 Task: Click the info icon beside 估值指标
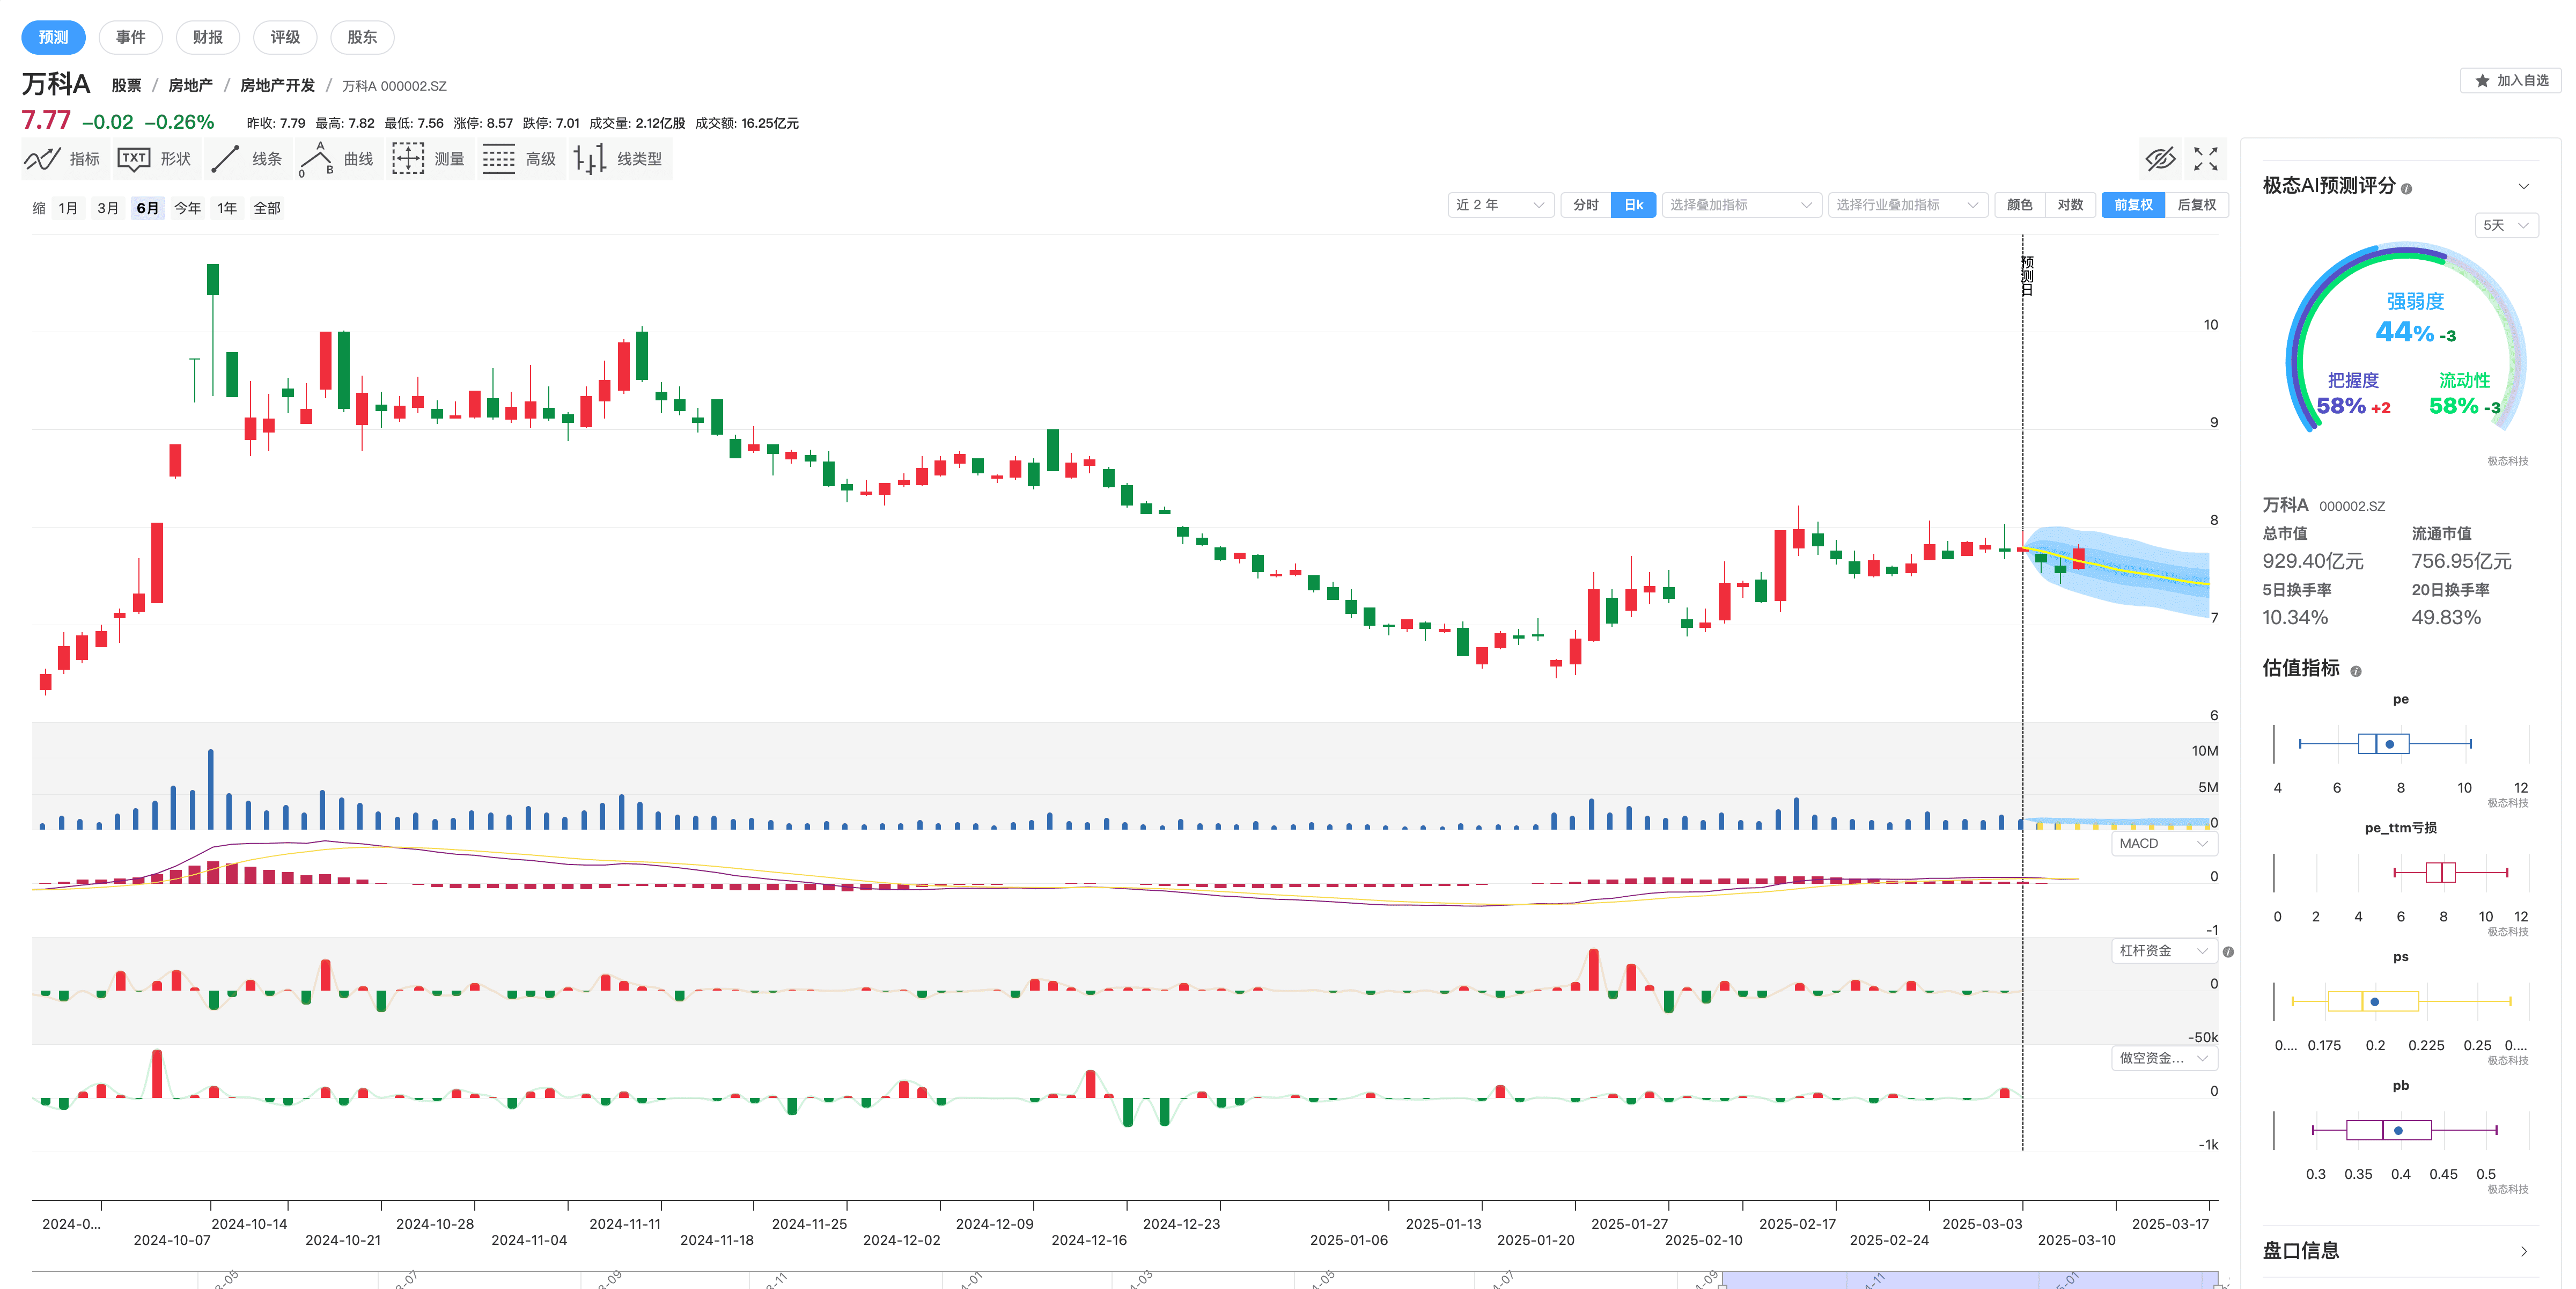pos(2356,671)
